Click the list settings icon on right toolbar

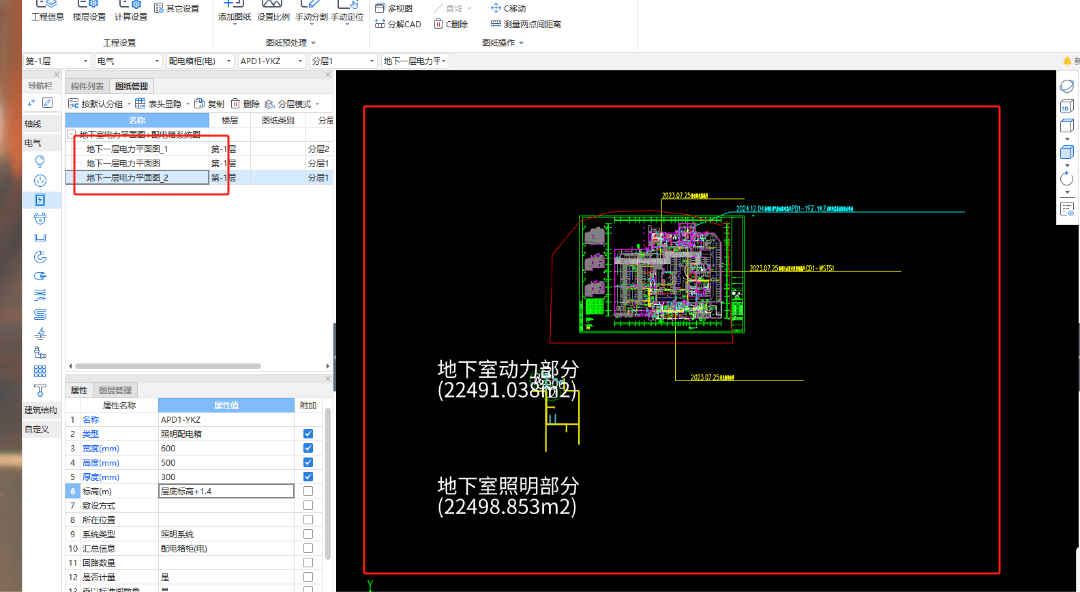click(1066, 209)
